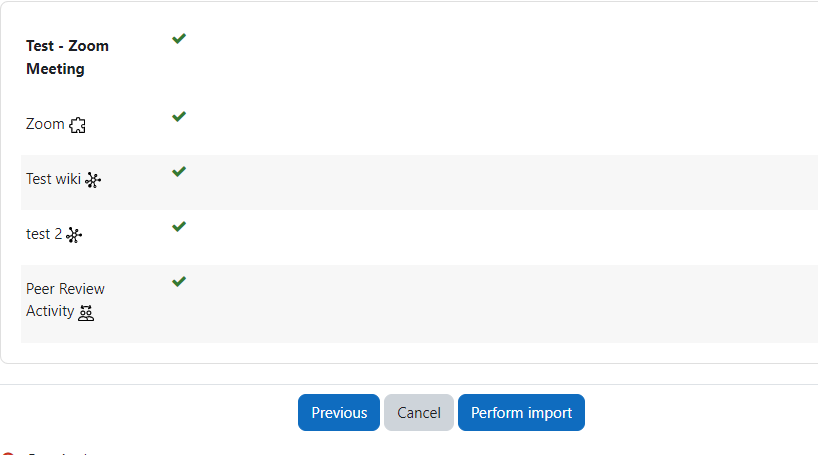Select the Zoom activity label
Viewport: 818px width, 455px height.
click(45, 124)
